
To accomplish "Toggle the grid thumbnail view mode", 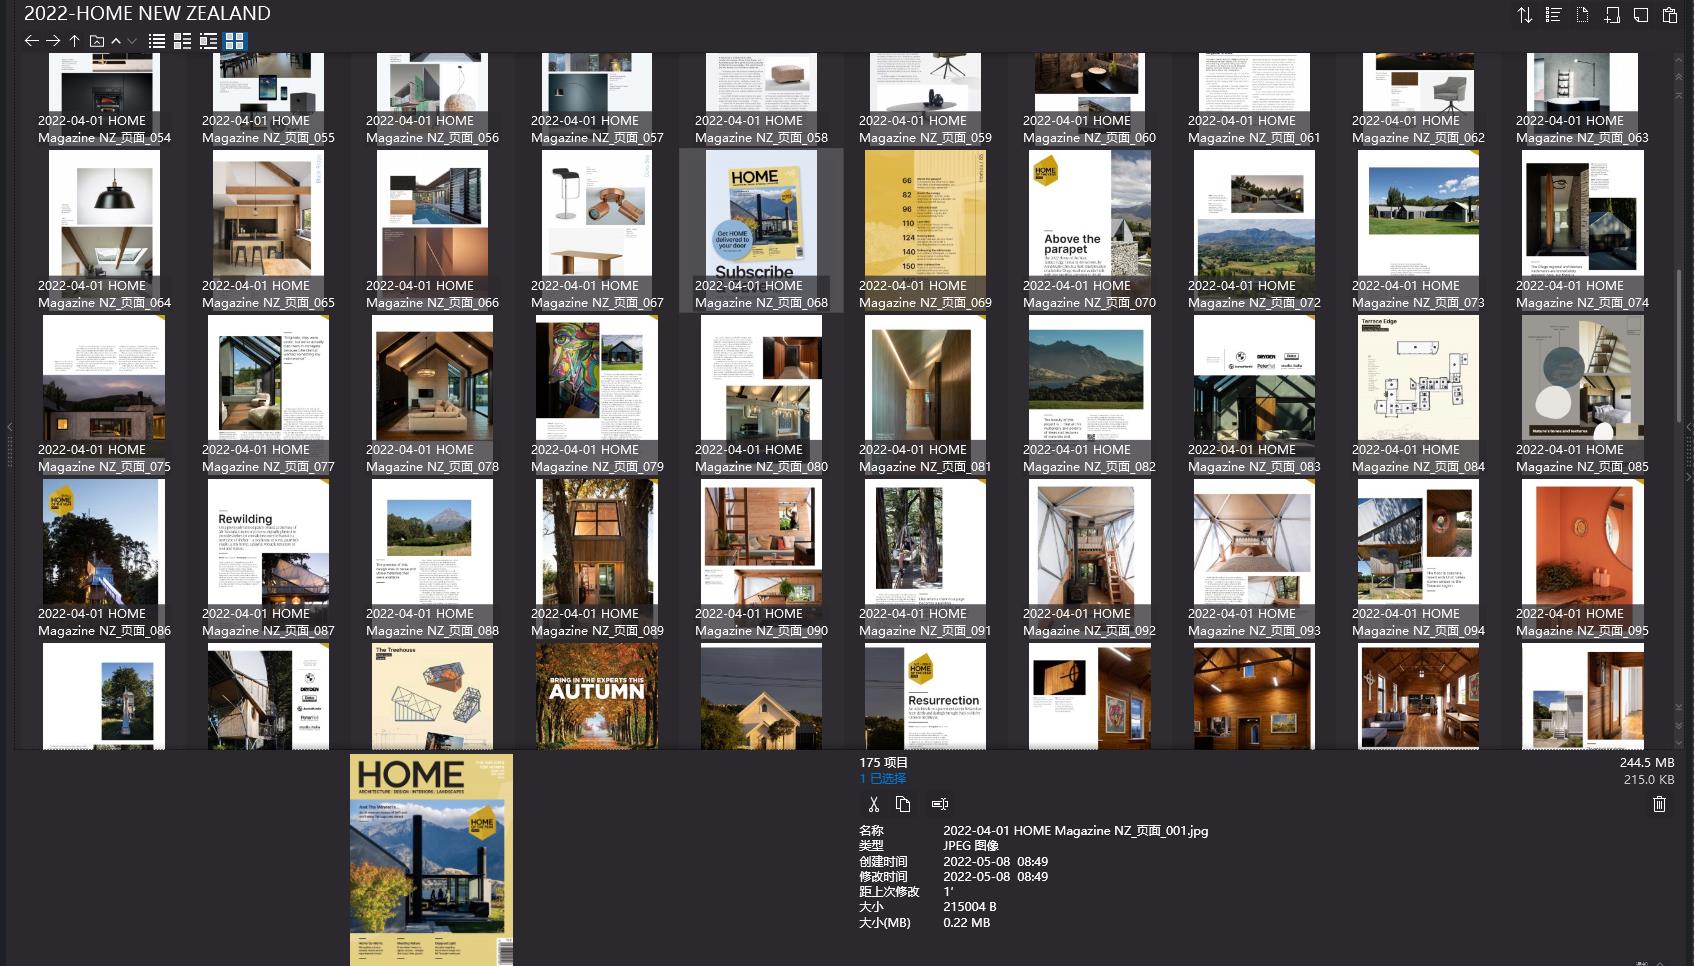I will [x=234, y=41].
